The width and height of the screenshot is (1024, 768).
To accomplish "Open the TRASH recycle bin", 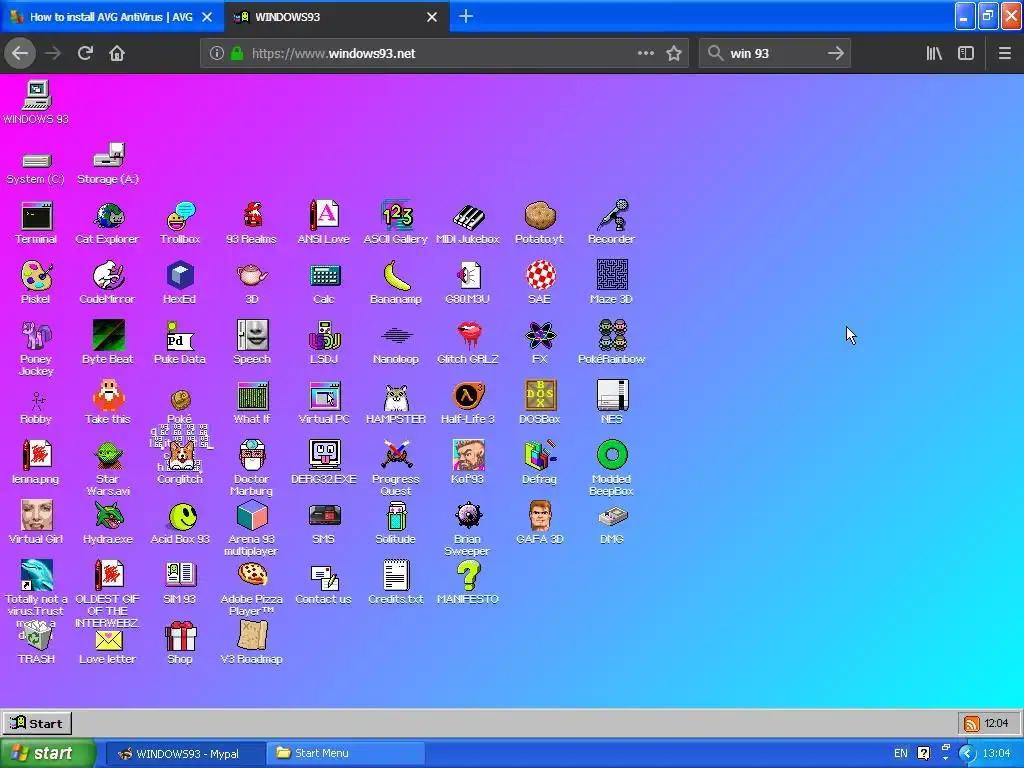I will pyautogui.click(x=37, y=643).
